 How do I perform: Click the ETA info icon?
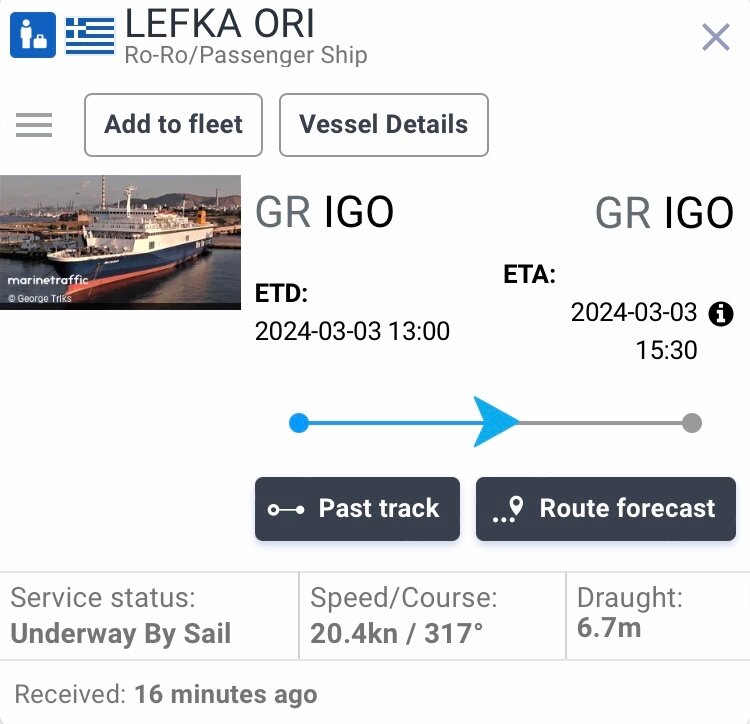tap(721, 314)
